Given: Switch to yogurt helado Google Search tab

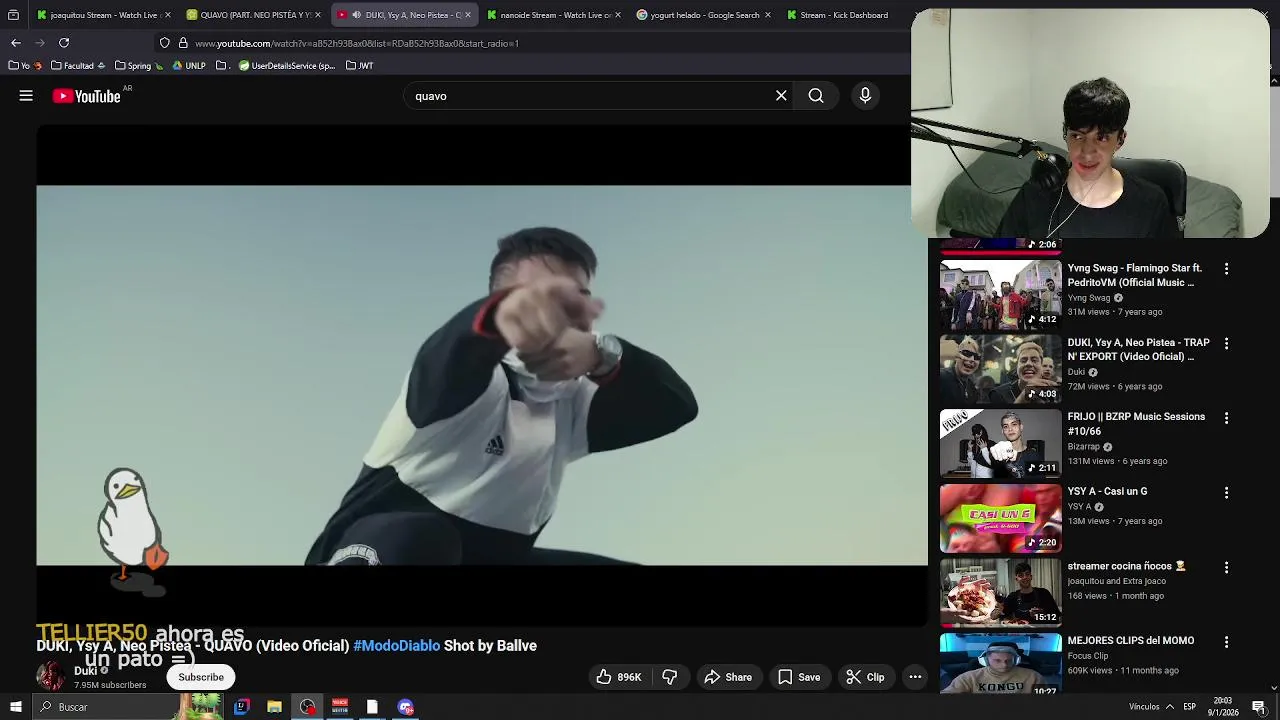Looking at the screenshot, I should [x=704, y=15].
